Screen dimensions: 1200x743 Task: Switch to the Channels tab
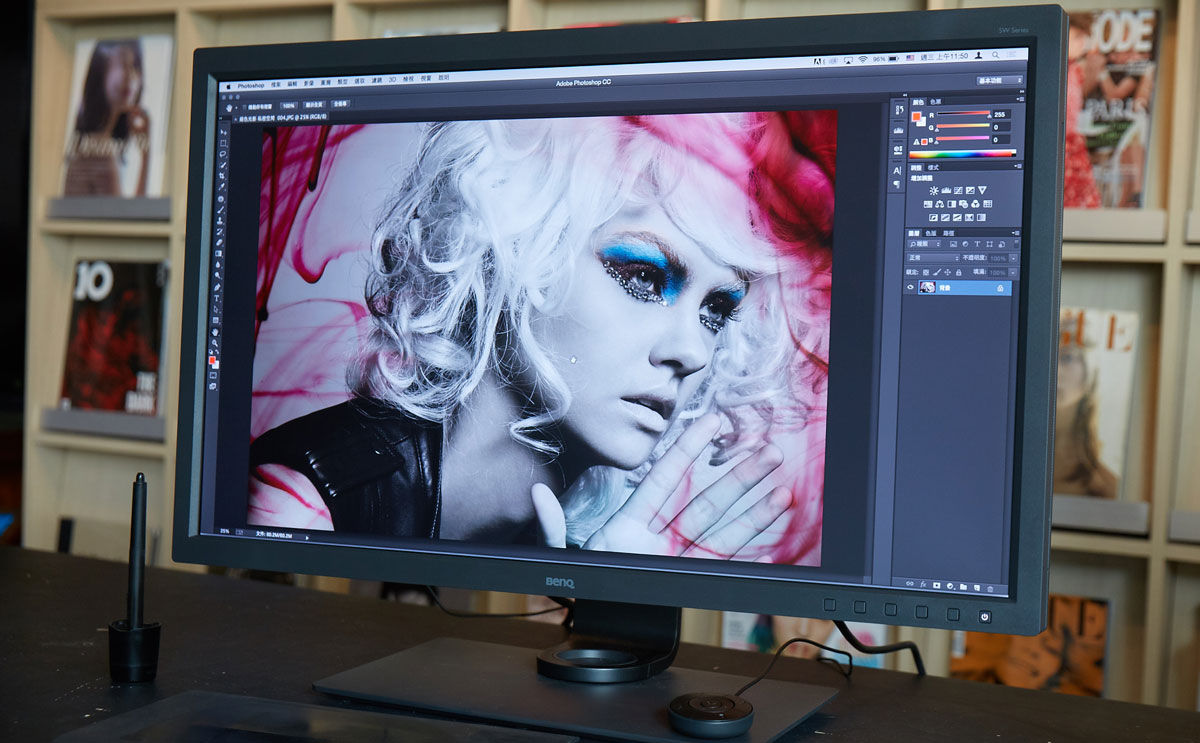coord(931,233)
